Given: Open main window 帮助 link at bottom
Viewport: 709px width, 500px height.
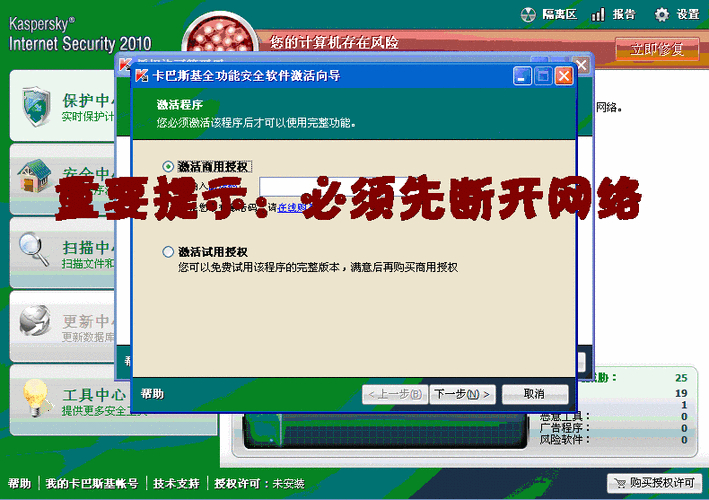Looking at the screenshot, I should pos(19,484).
